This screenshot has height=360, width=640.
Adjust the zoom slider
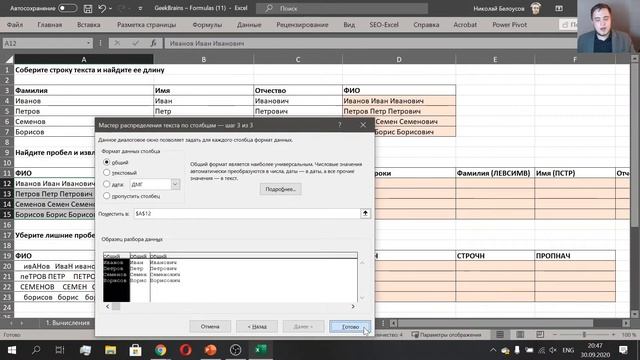pyautogui.click(x=584, y=335)
